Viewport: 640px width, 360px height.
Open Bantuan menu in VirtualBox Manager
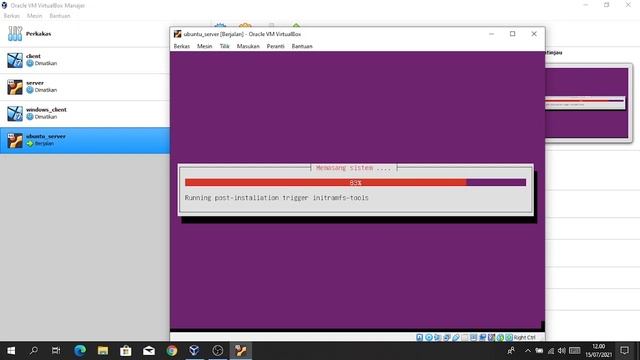(x=60, y=16)
